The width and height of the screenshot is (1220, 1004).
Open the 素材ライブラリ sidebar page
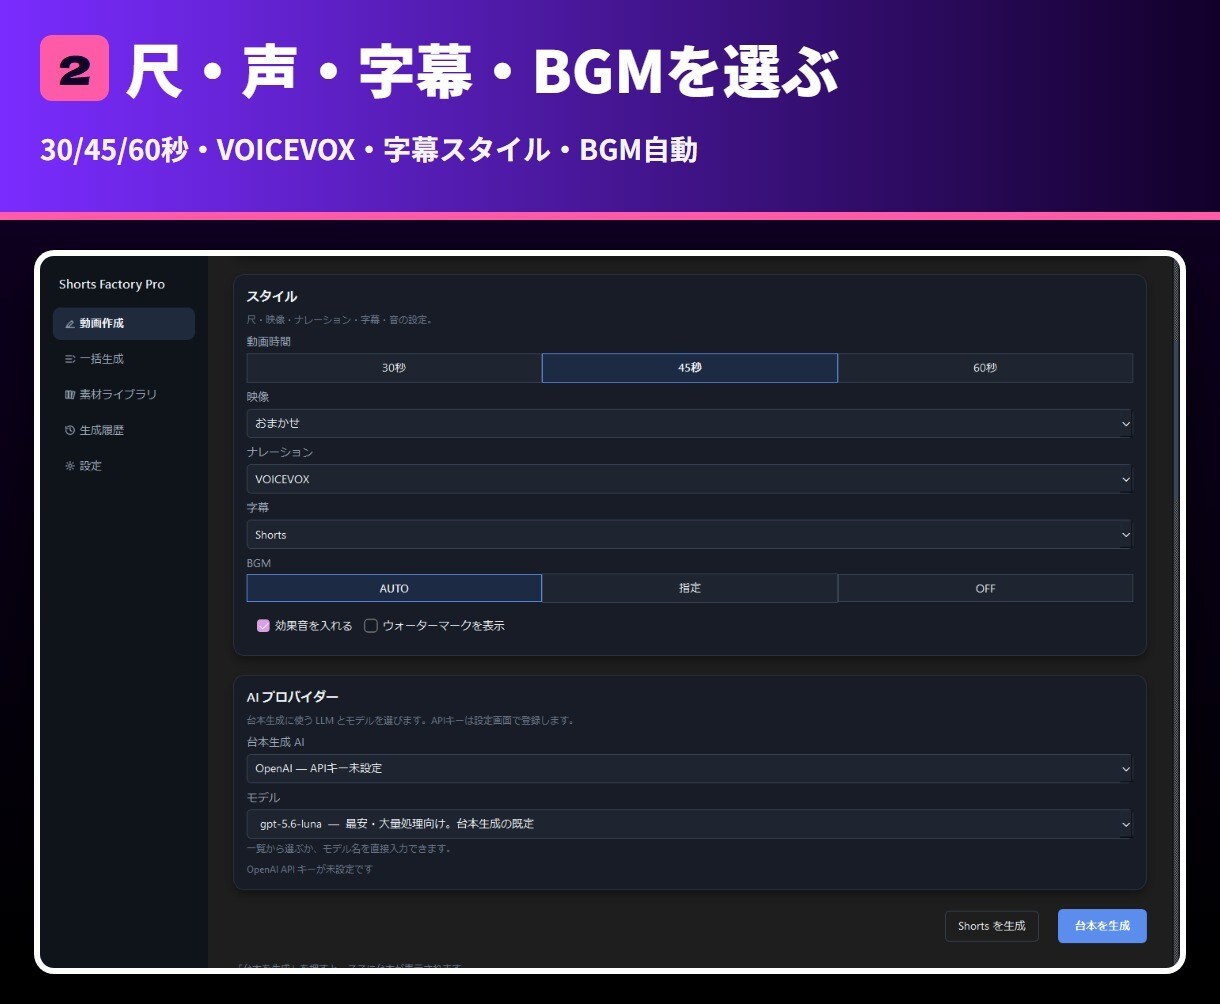pyautogui.click(x=124, y=395)
